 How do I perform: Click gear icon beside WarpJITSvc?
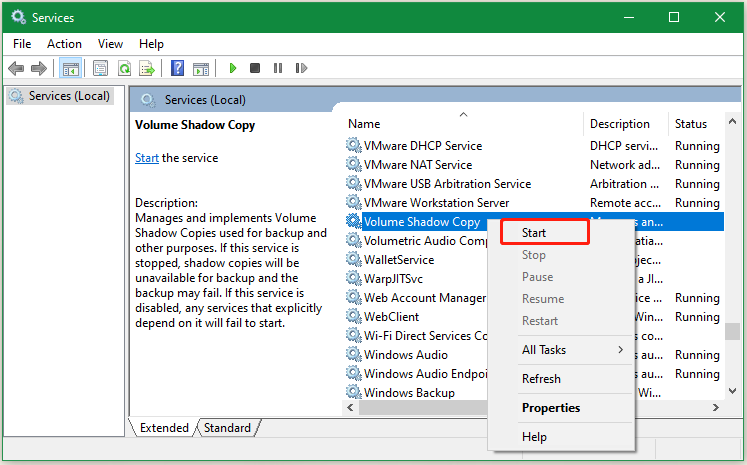[x=353, y=278]
